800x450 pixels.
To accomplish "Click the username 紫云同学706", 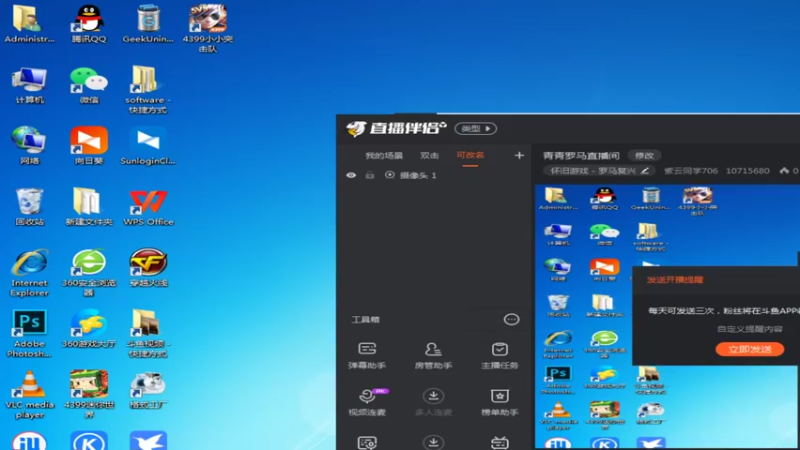I will click(x=691, y=171).
